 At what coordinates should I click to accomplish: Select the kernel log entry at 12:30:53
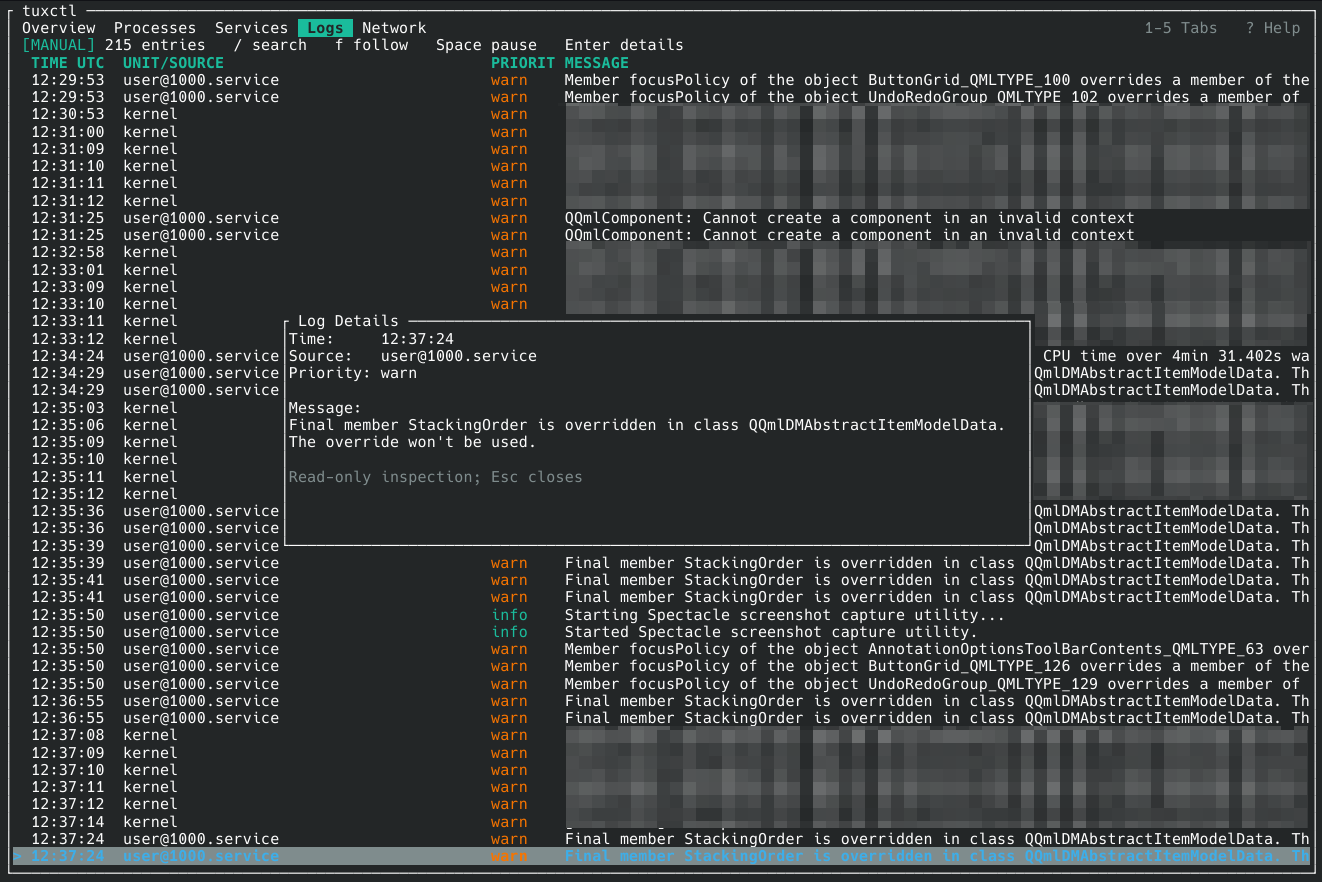coord(661,114)
